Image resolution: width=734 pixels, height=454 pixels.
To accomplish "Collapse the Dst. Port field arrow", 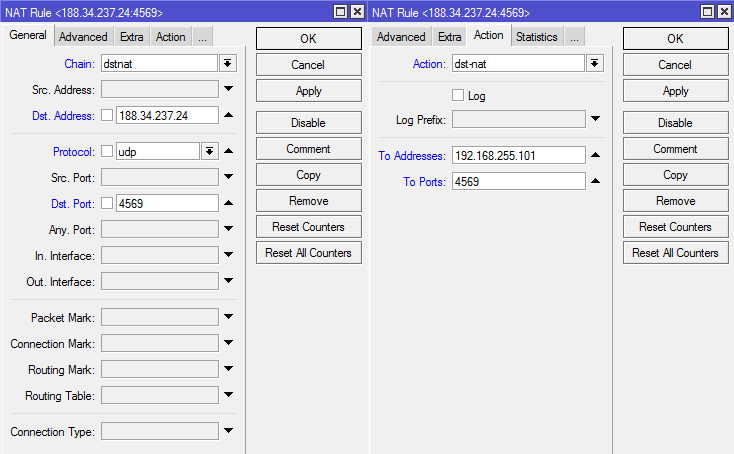I will coord(228,203).
